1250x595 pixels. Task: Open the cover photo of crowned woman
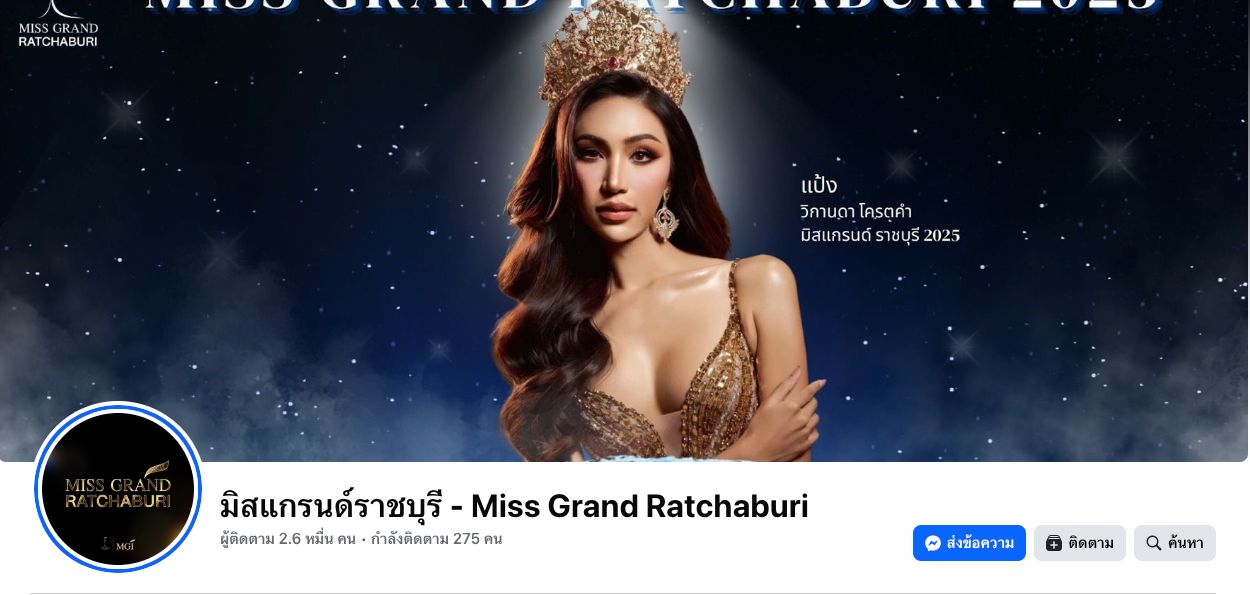625,231
